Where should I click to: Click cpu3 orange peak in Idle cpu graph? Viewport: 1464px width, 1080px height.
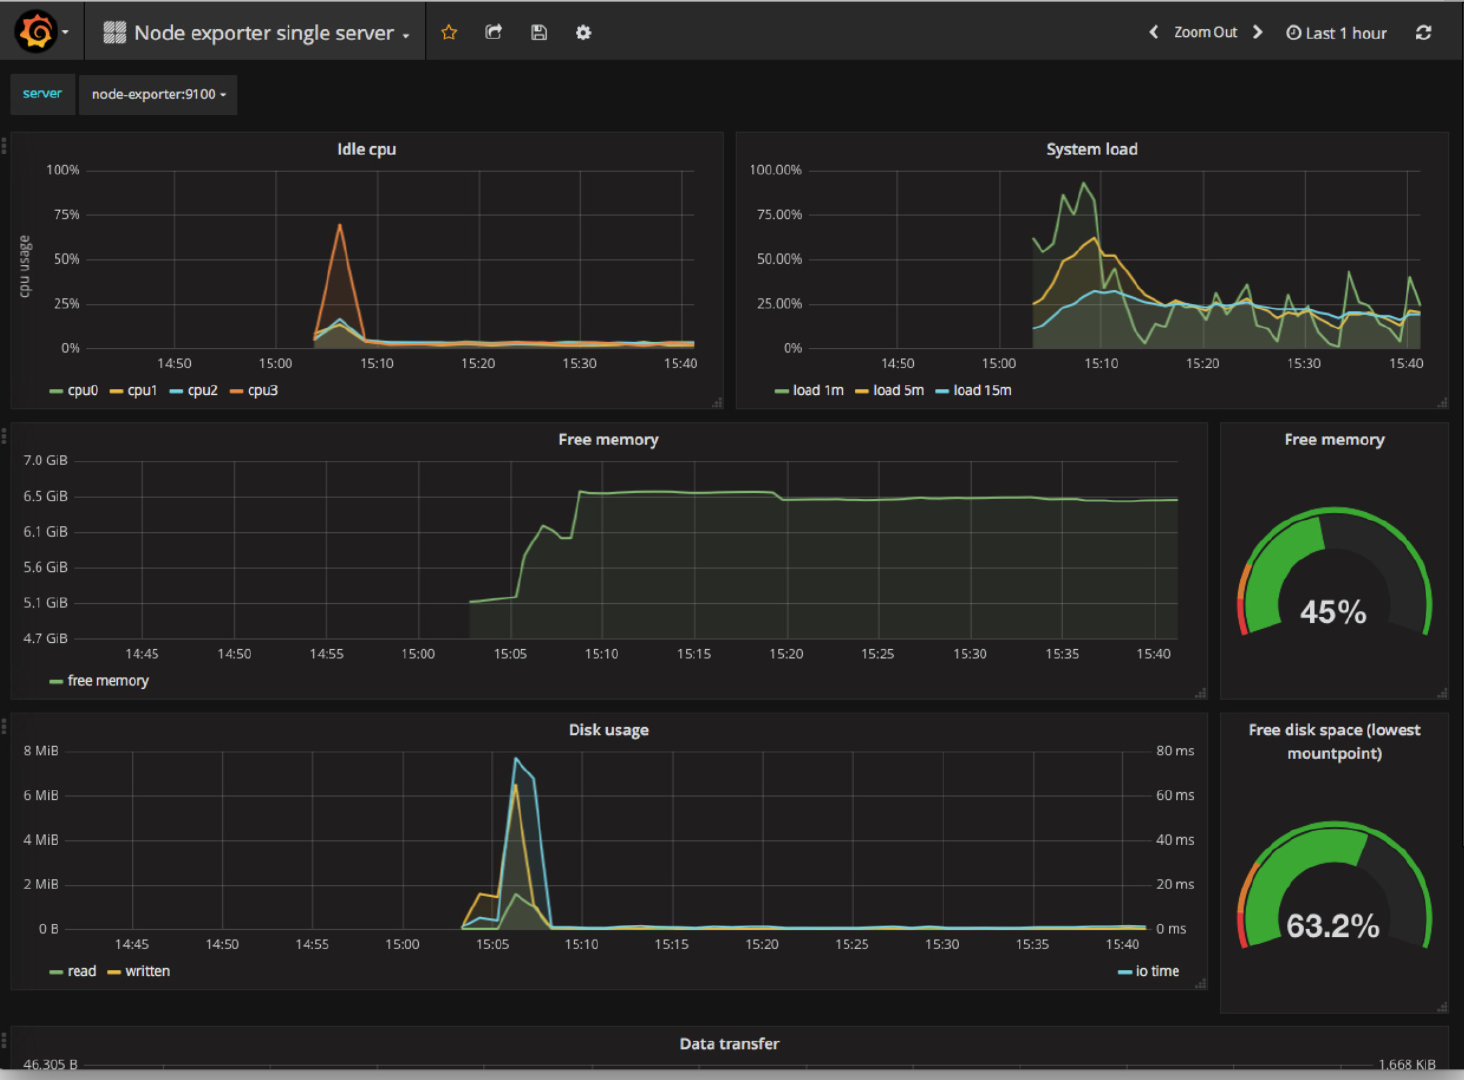(340, 225)
